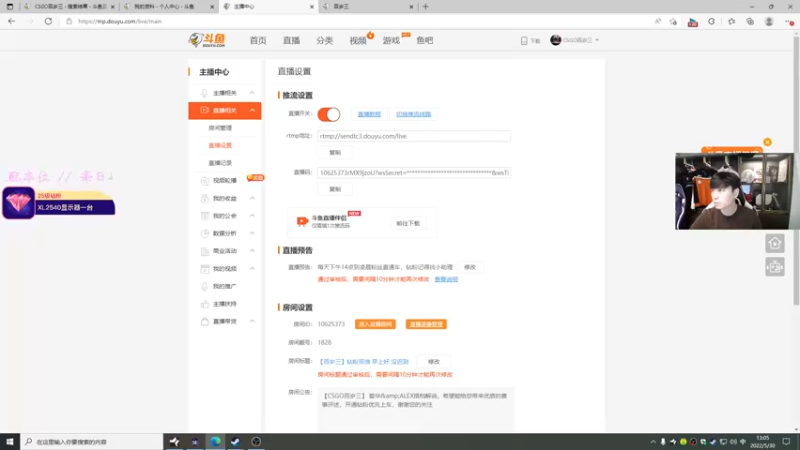Open the 直播记录 sidebar item
Viewport: 800px width, 450px height.
(x=220, y=163)
